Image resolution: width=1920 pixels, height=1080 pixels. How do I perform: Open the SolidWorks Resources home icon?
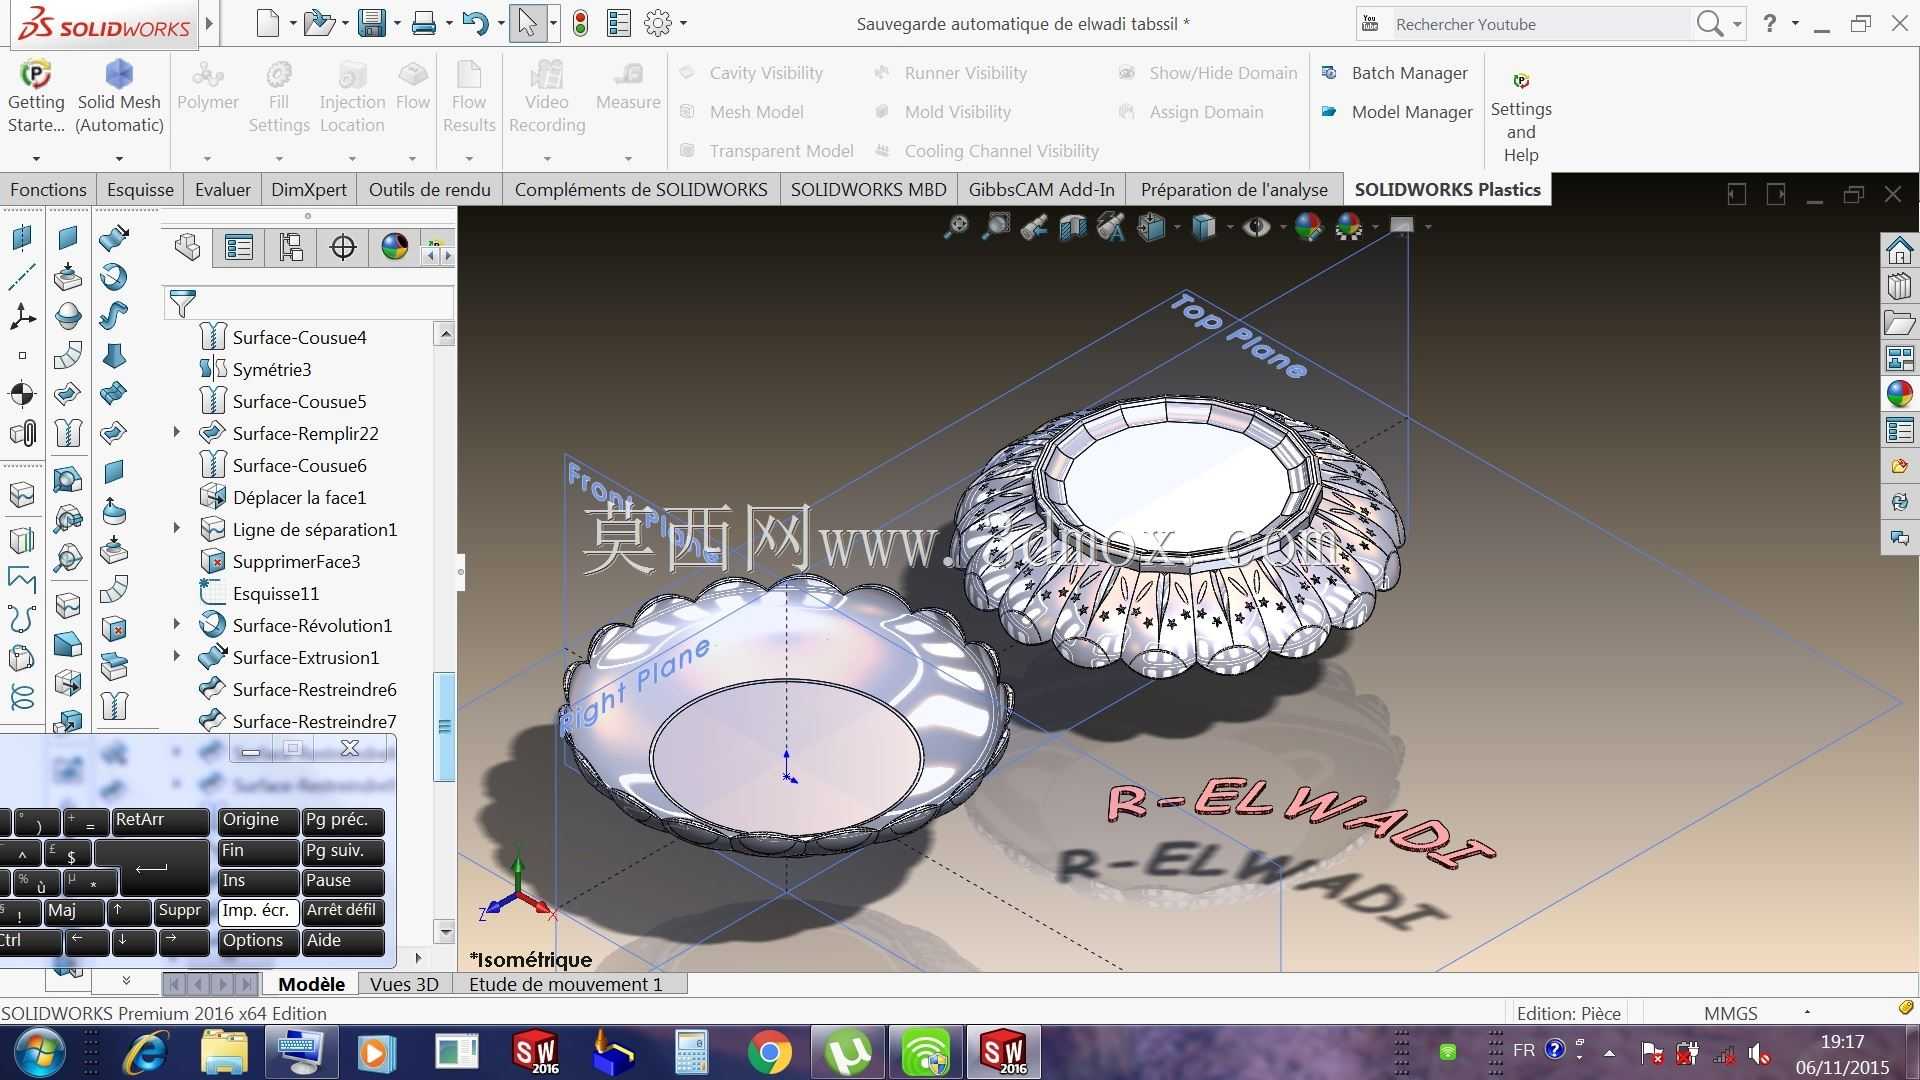tap(1900, 250)
